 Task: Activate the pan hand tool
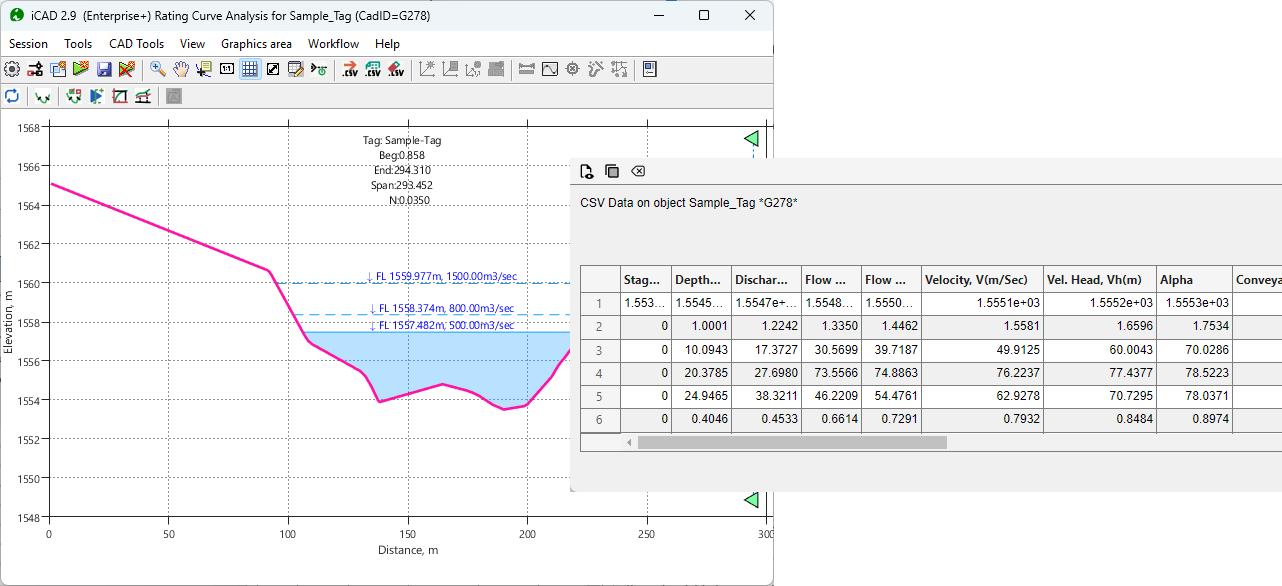[x=181, y=69]
